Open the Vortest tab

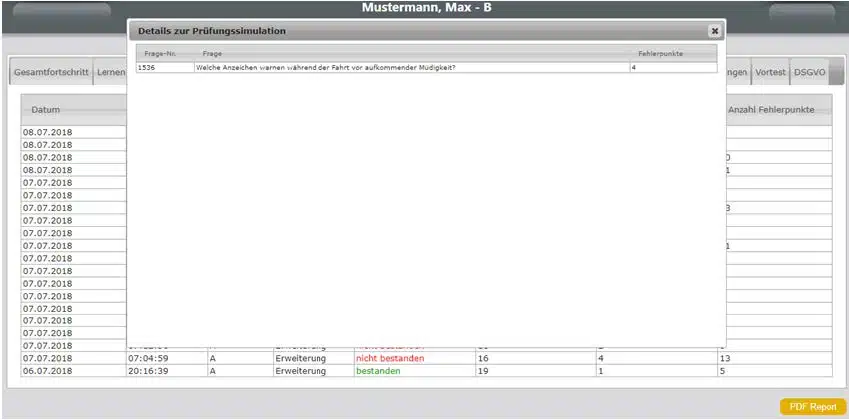click(770, 72)
